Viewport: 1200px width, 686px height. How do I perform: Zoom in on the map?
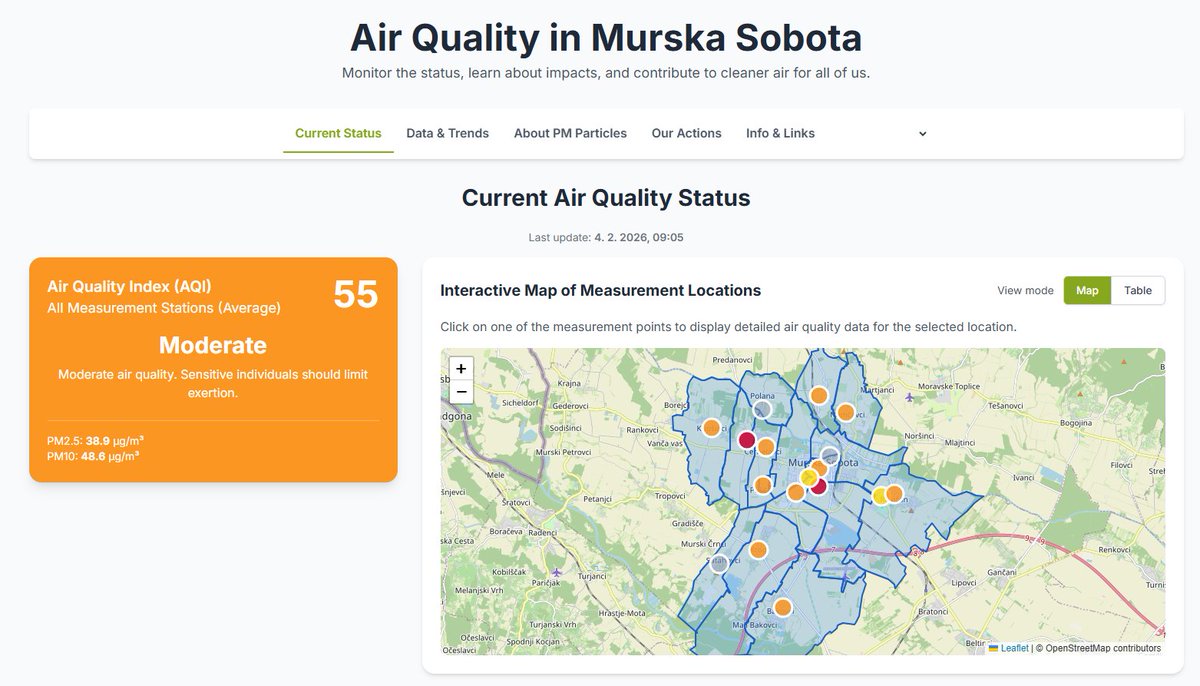pyautogui.click(x=461, y=368)
